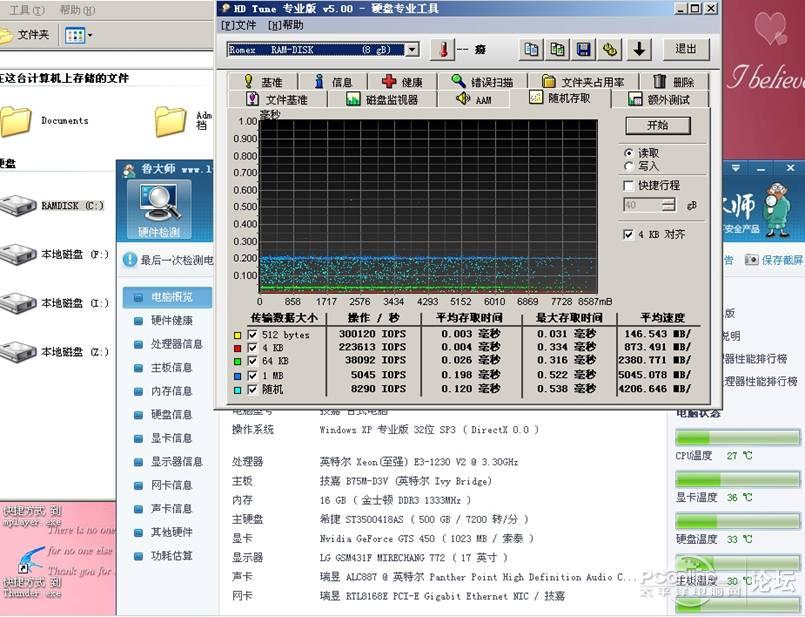The width and height of the screenshot is (805, 617).
Task: Click the 本地磁盘 (I:) drive icon
Action: [18, 303]
